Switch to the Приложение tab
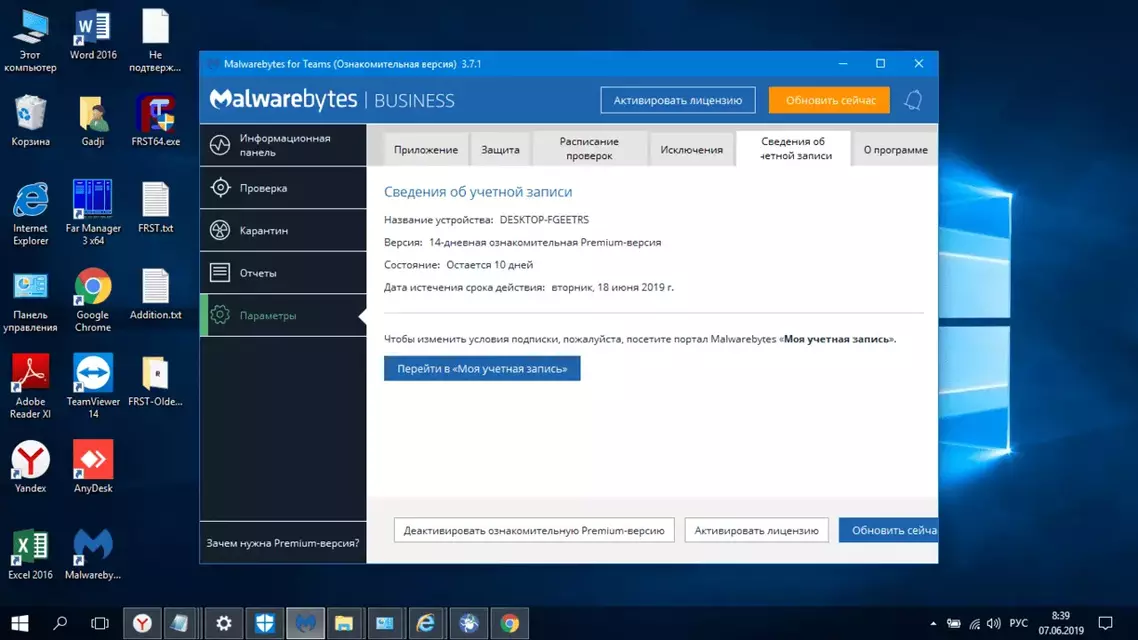This screenshot has height=640, width=1138. pos(425,149)
